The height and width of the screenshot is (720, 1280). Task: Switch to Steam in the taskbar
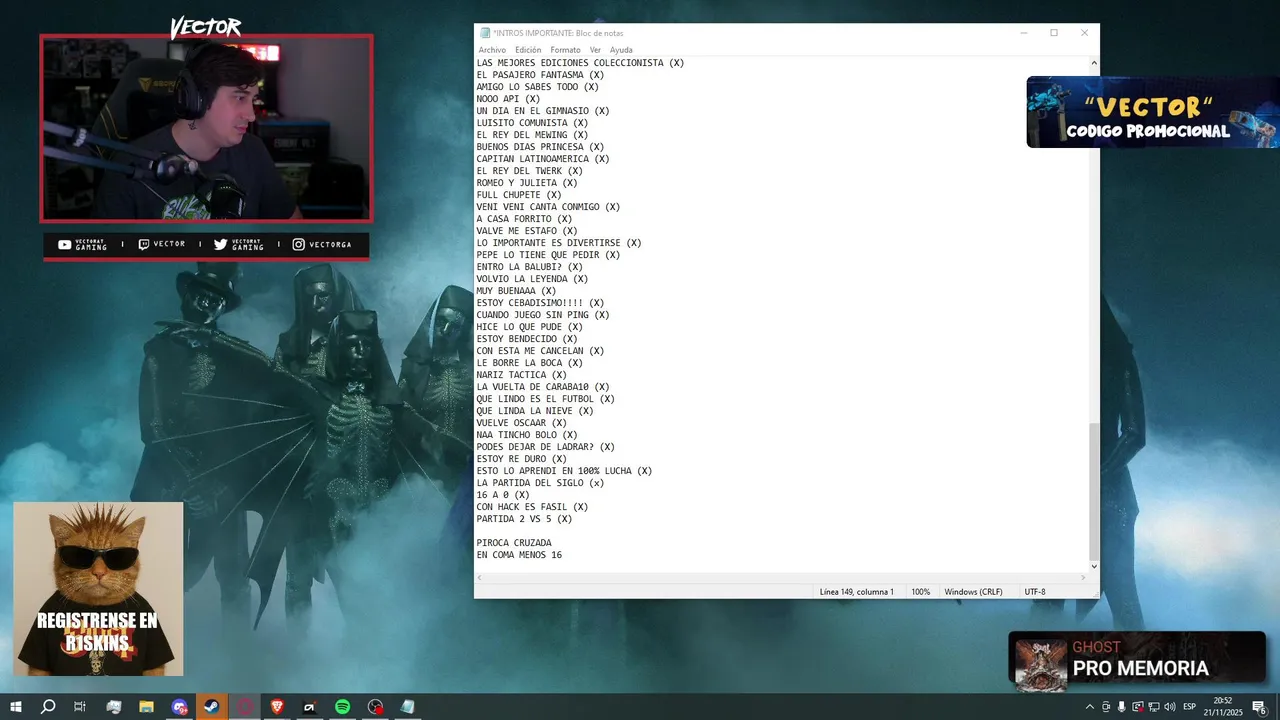point(212,707)
